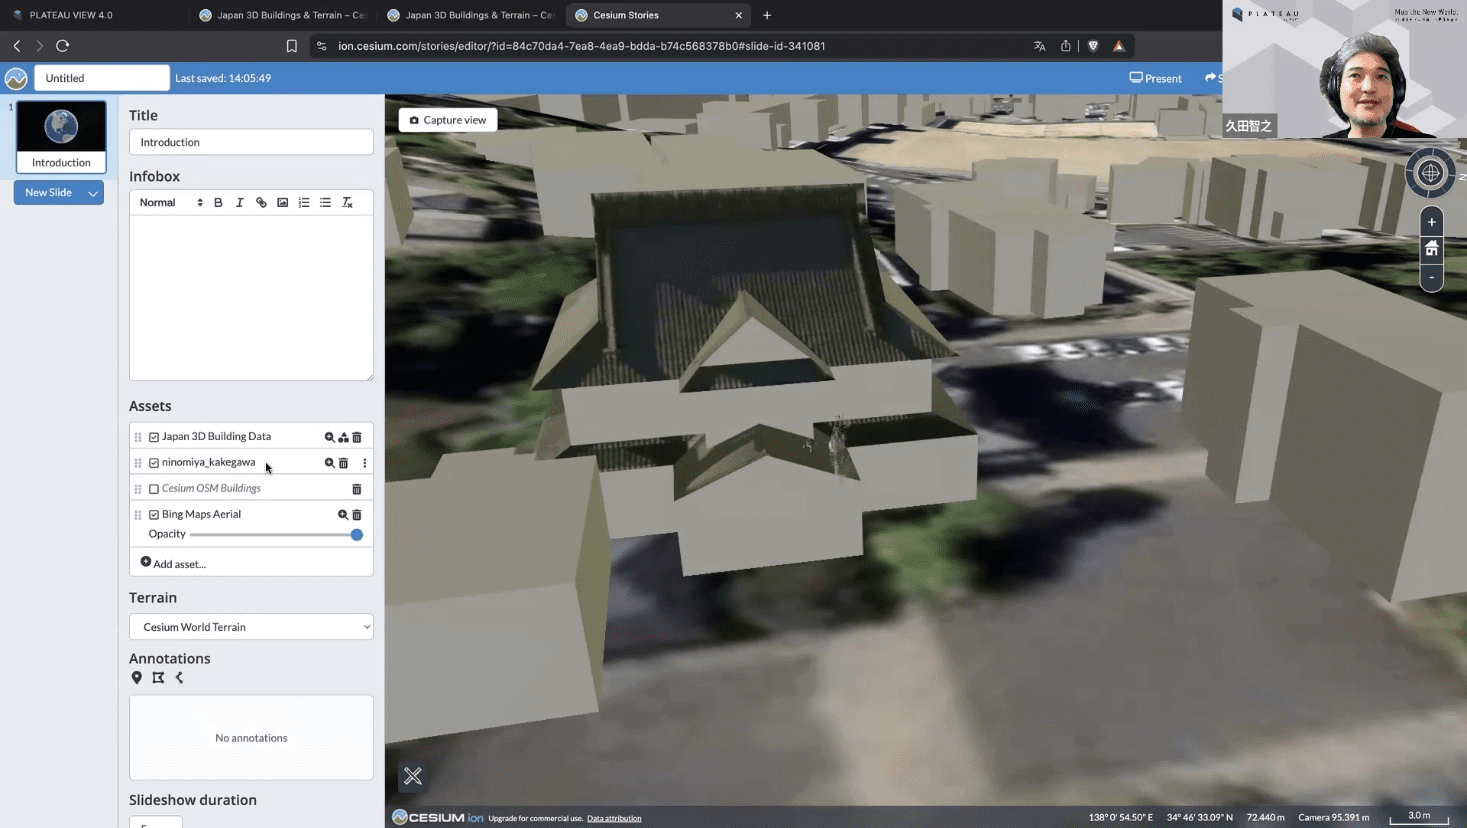Add a point marker annotation
The height and width of the screenshot is (828, 1467).
pyautogui.click(x=137, y=678)
